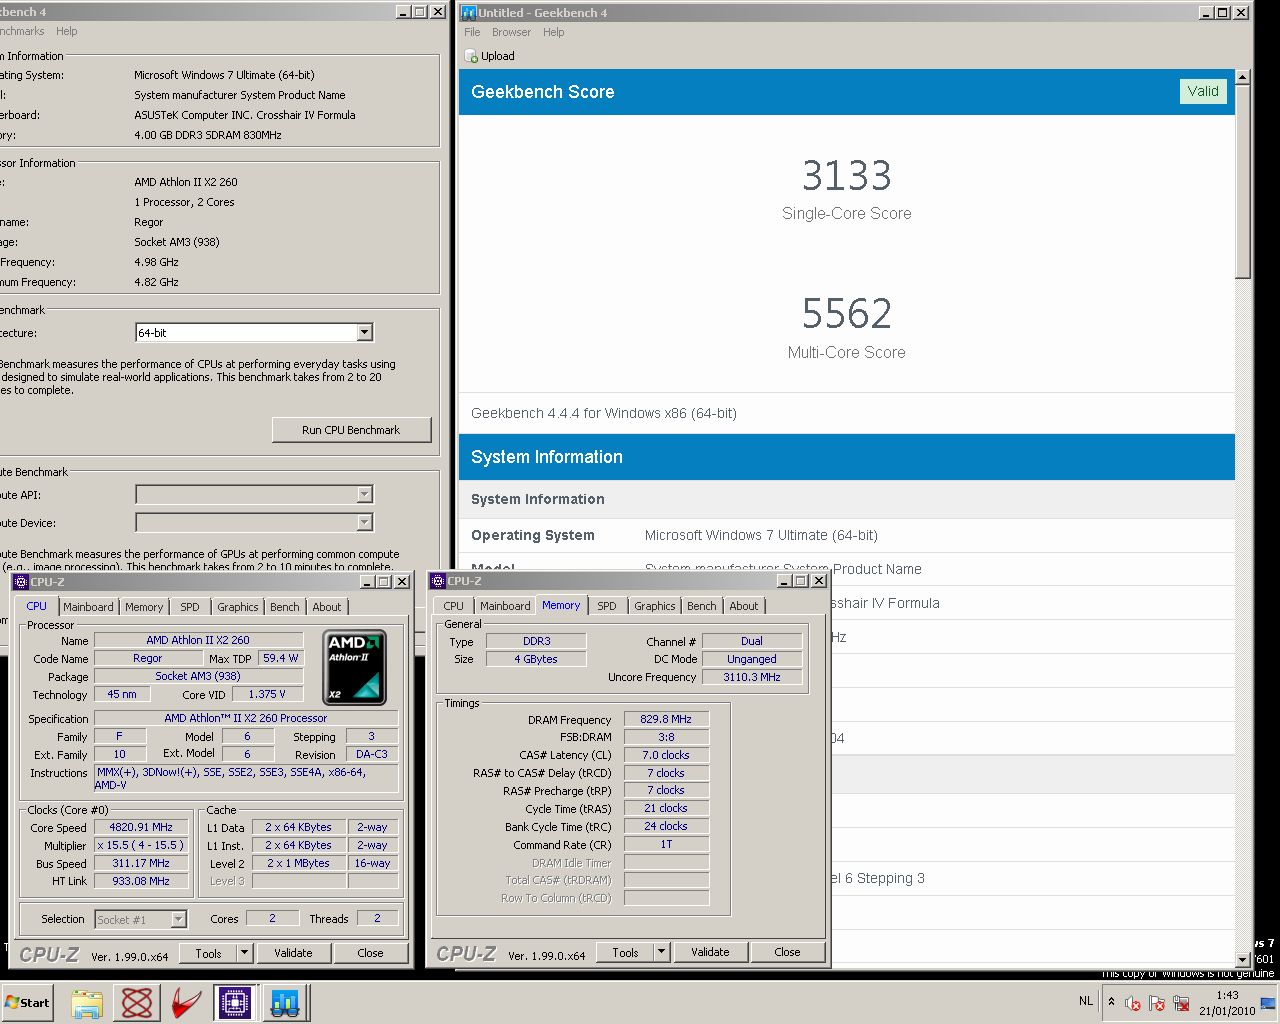Show hidden system tray icons
The image size is (1280, 1024).
point(1111,1002)
